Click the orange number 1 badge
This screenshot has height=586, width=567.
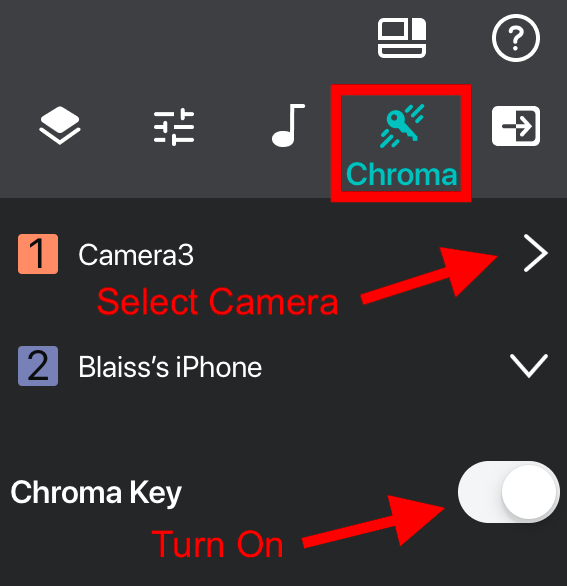[x=38, y=254]
